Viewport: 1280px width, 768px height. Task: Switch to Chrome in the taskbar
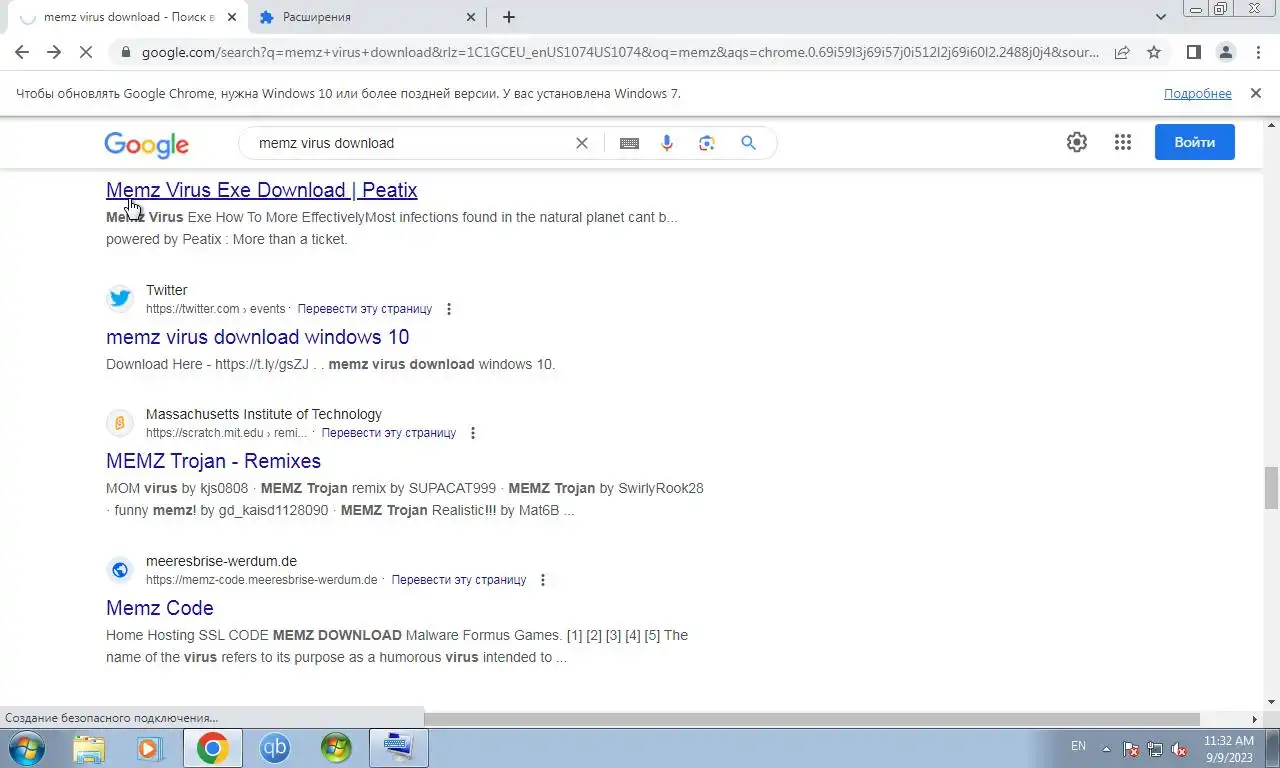click(212, 748)
